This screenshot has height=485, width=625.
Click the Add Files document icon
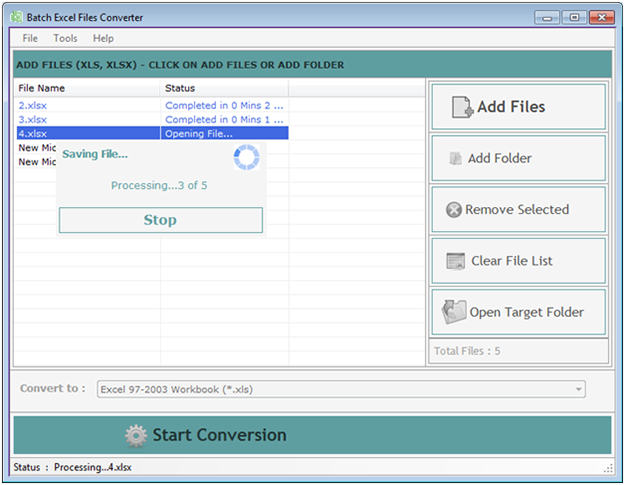[462, 107]
